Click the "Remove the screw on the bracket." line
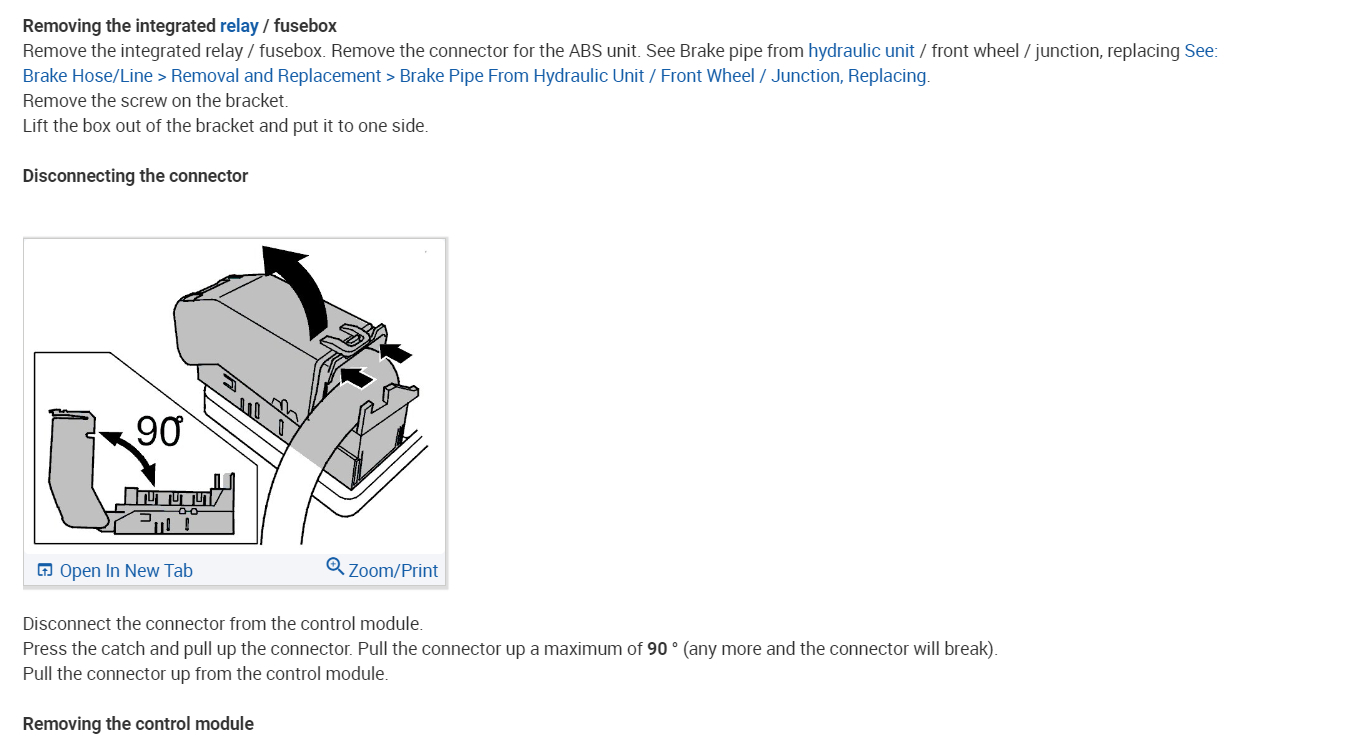 pos(155,101)
